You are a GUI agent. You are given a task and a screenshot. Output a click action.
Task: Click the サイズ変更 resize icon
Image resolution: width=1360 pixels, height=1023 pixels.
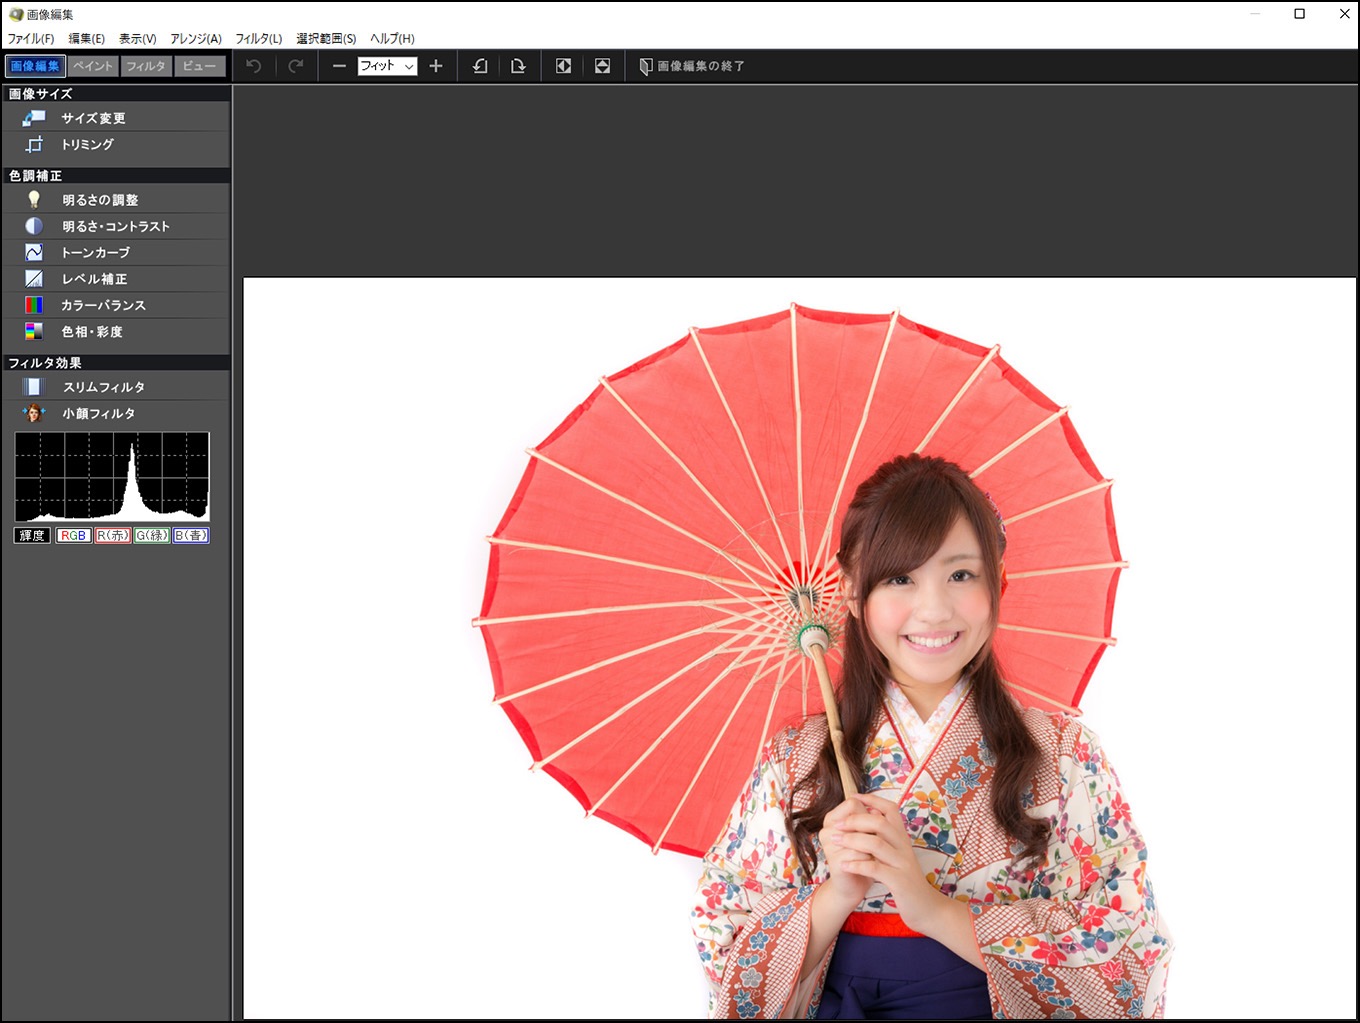coord(34,118)
